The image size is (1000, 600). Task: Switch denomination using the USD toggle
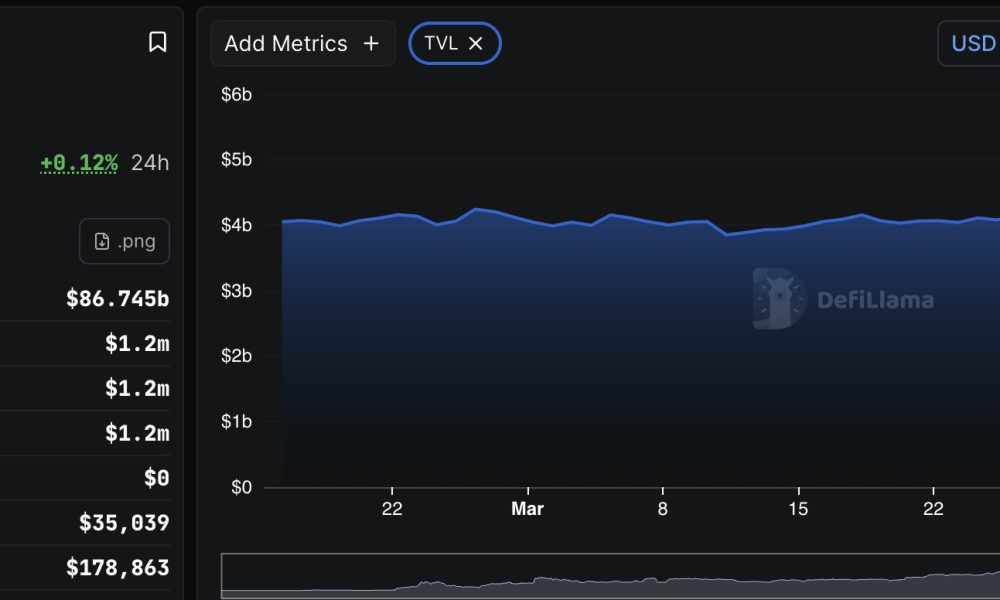[975, 43]
